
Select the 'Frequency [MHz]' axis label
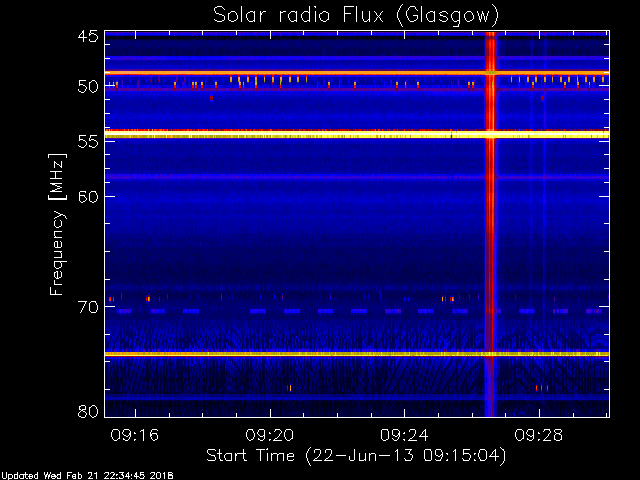(x=58, y=224)
